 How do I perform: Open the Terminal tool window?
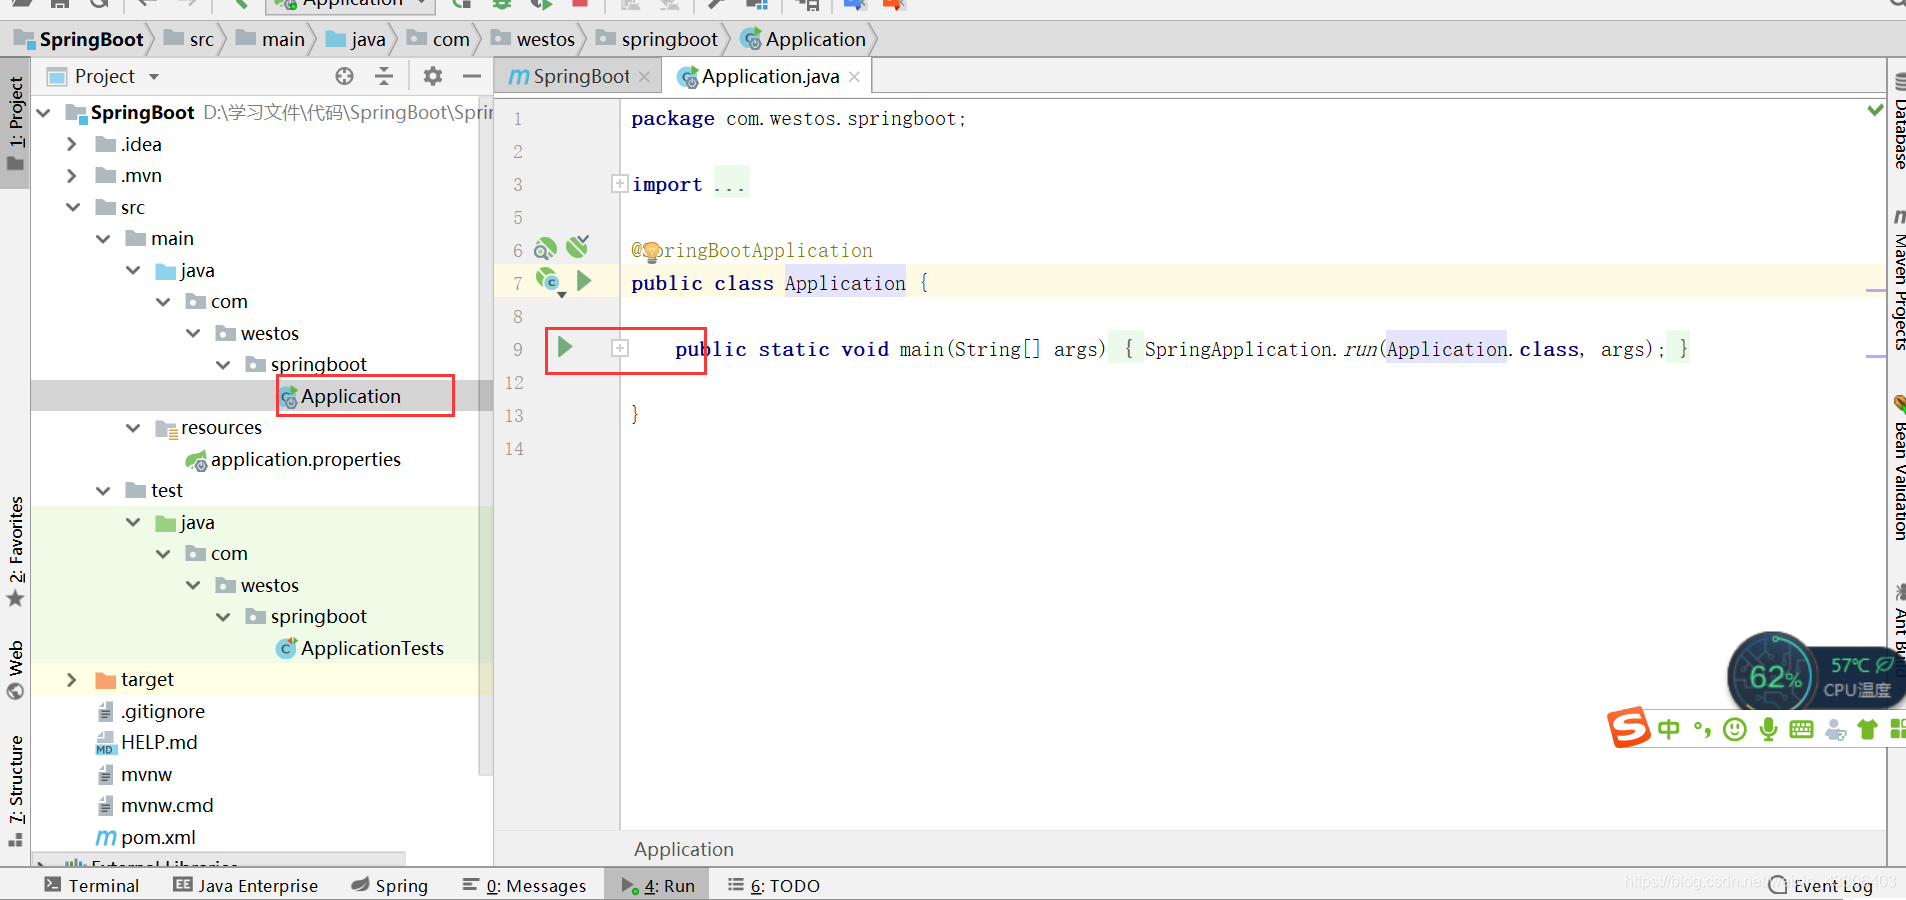click(x=91, y=885)
